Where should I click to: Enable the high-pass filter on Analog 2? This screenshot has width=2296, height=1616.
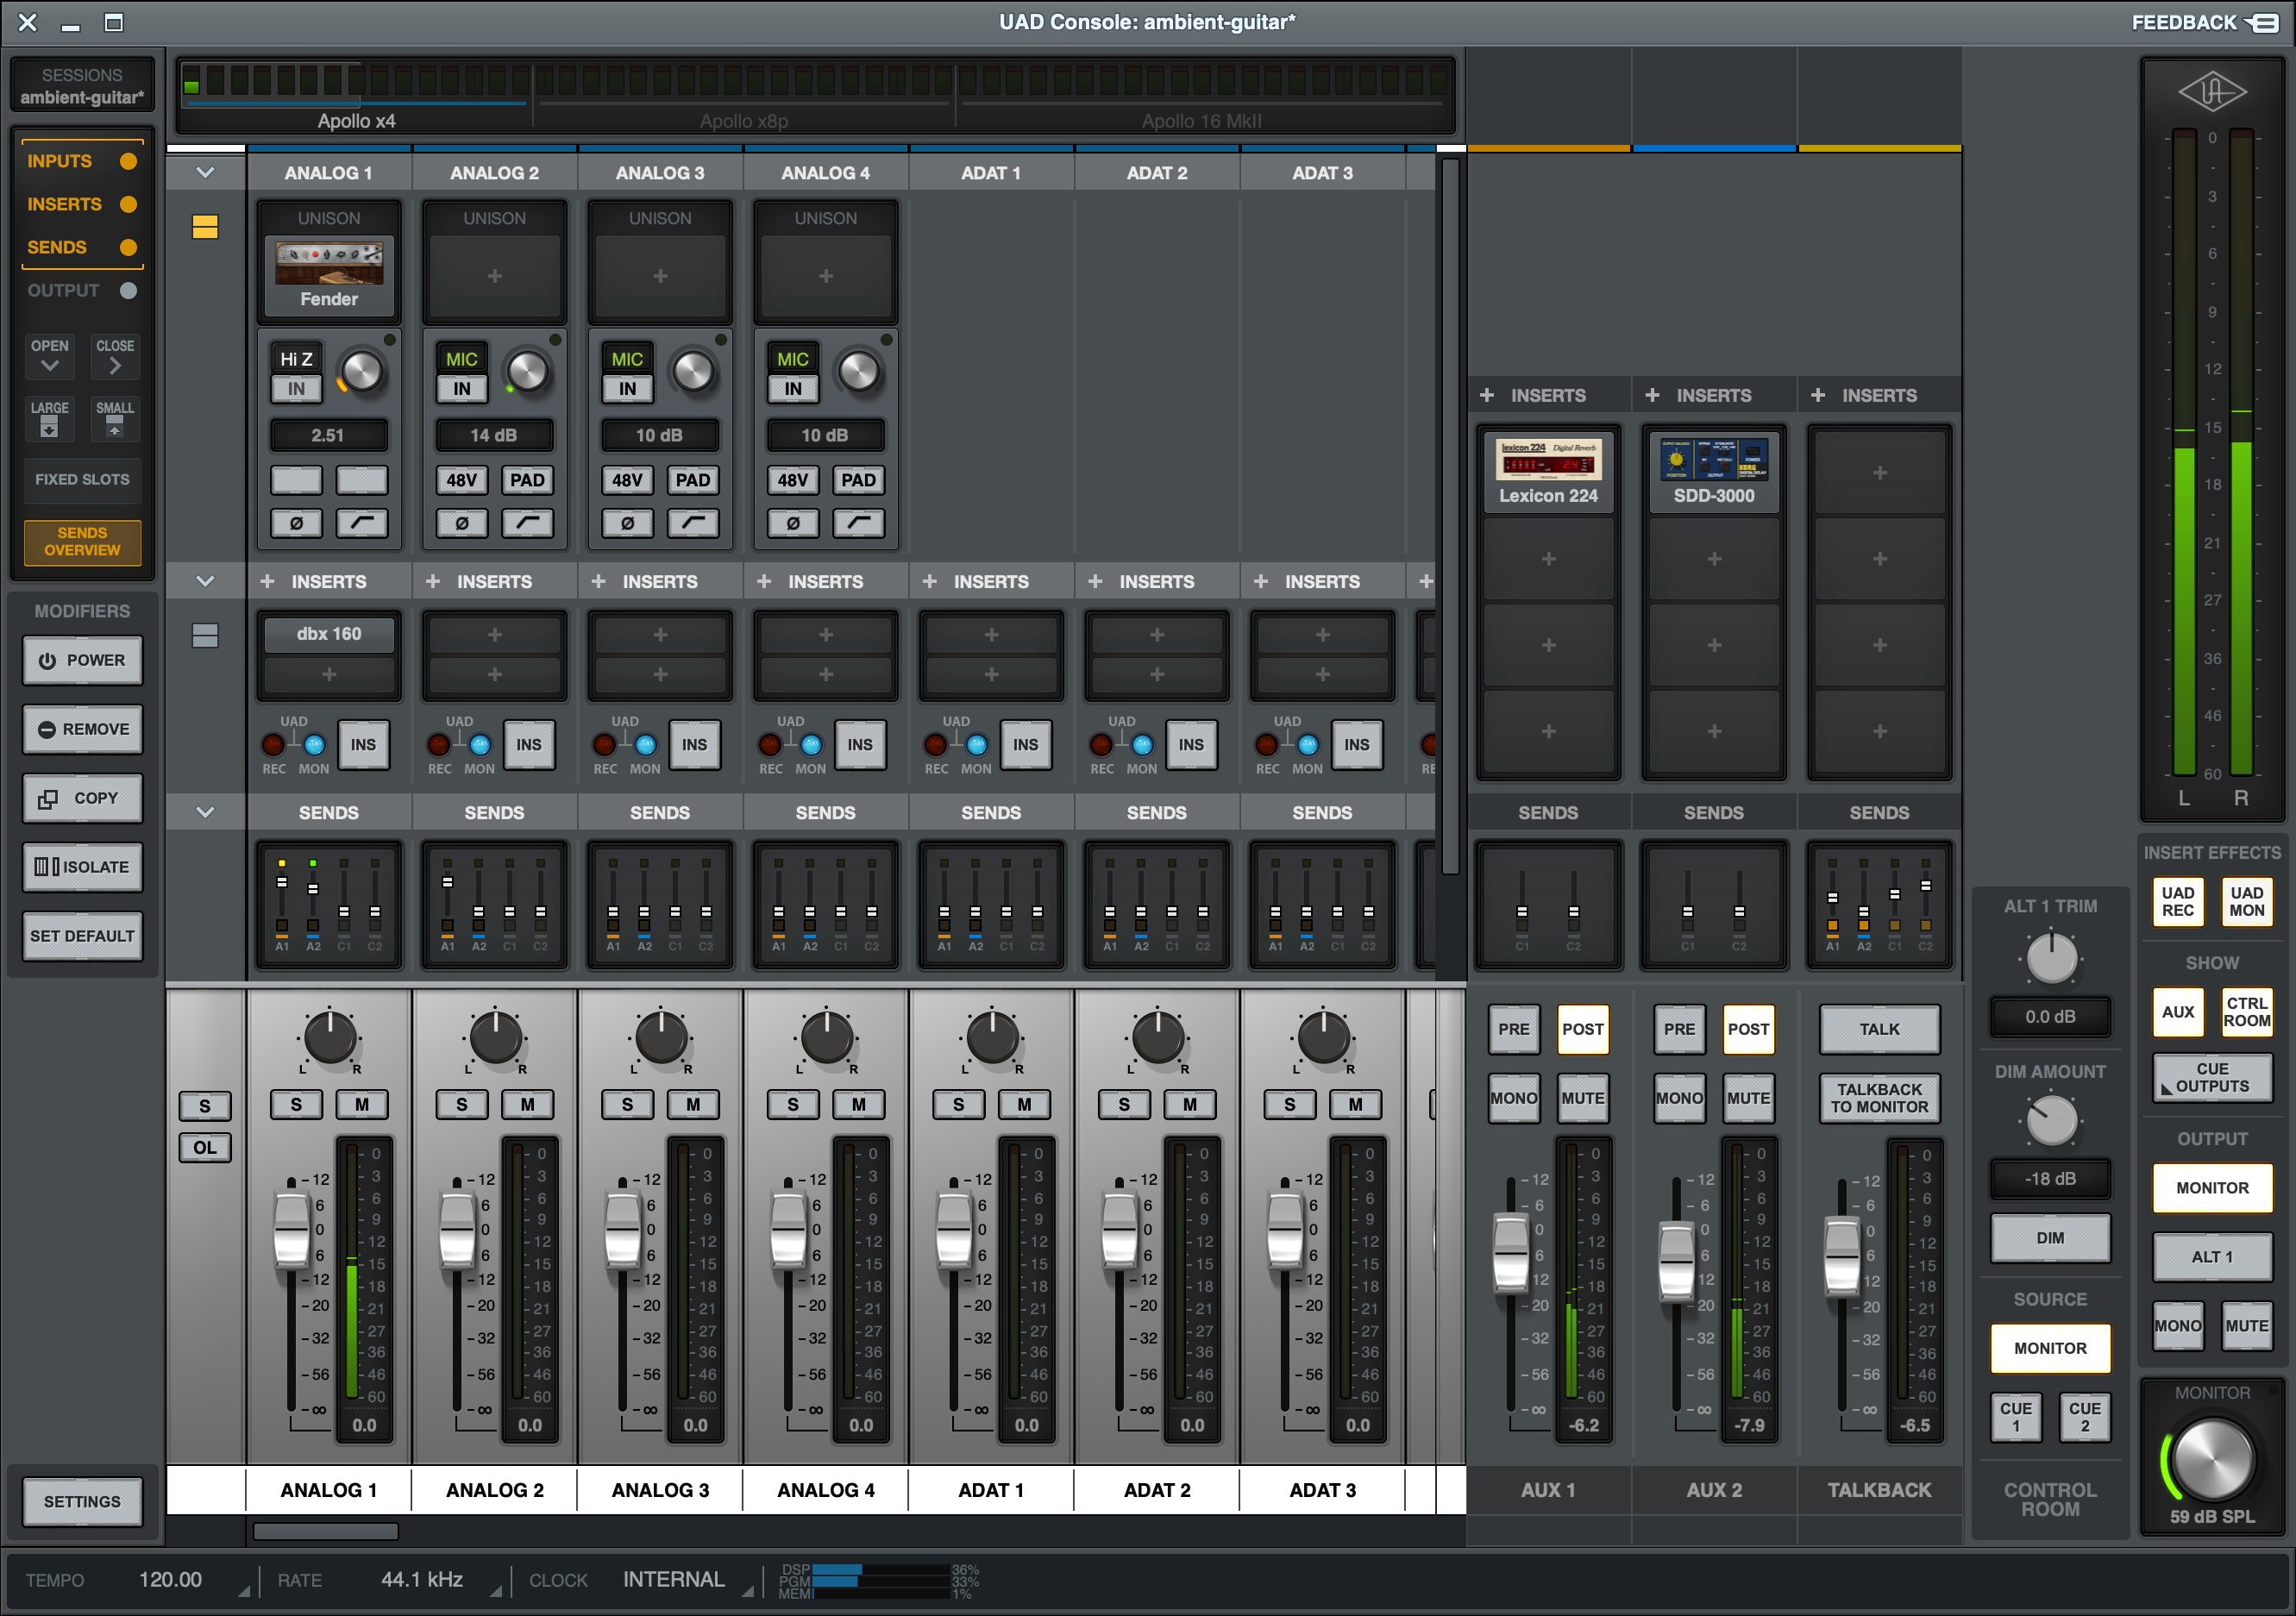click(527, 523)
